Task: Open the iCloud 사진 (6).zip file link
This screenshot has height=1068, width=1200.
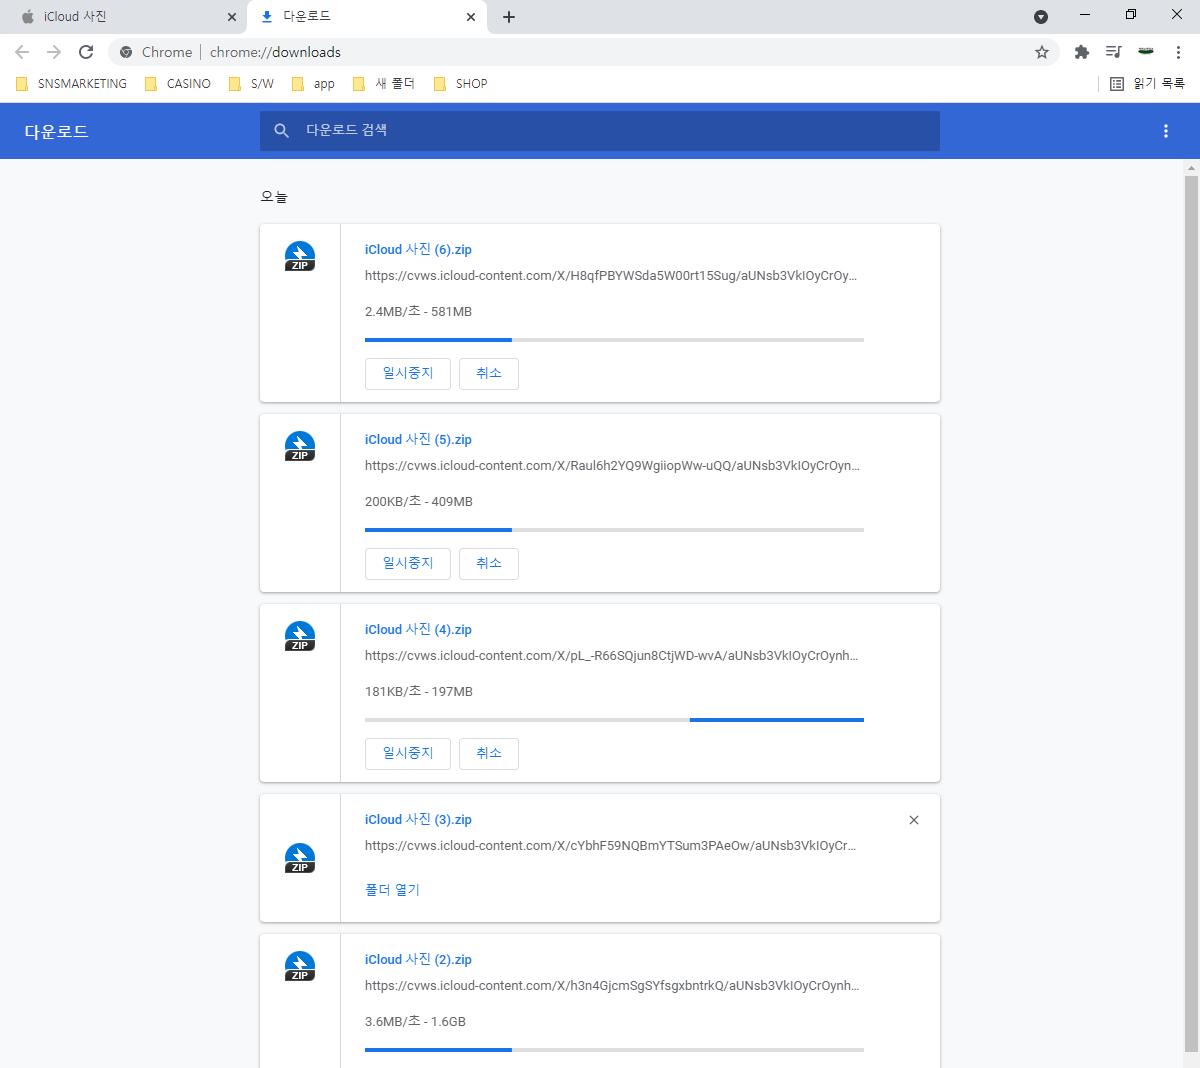Action: coord(418,250)
